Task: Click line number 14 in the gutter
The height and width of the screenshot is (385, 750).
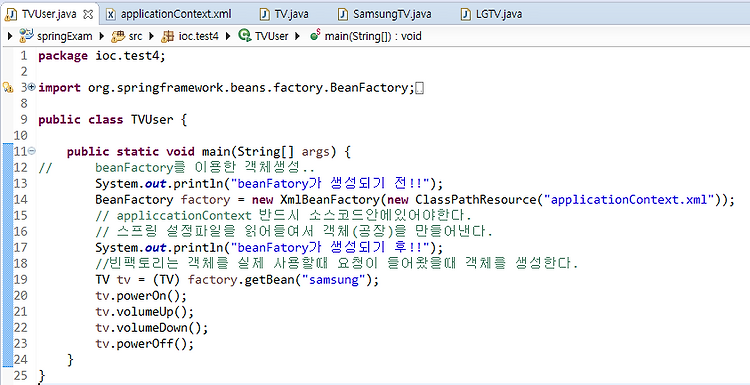Action: click(x=21, y=199)
